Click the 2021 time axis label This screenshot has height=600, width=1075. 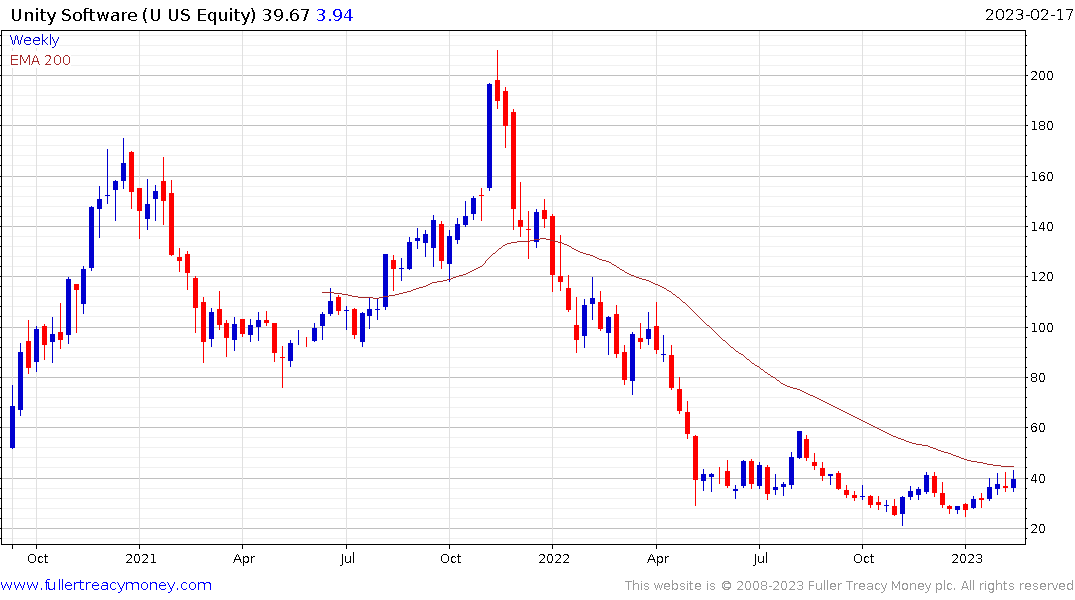[x=141, y=559]
